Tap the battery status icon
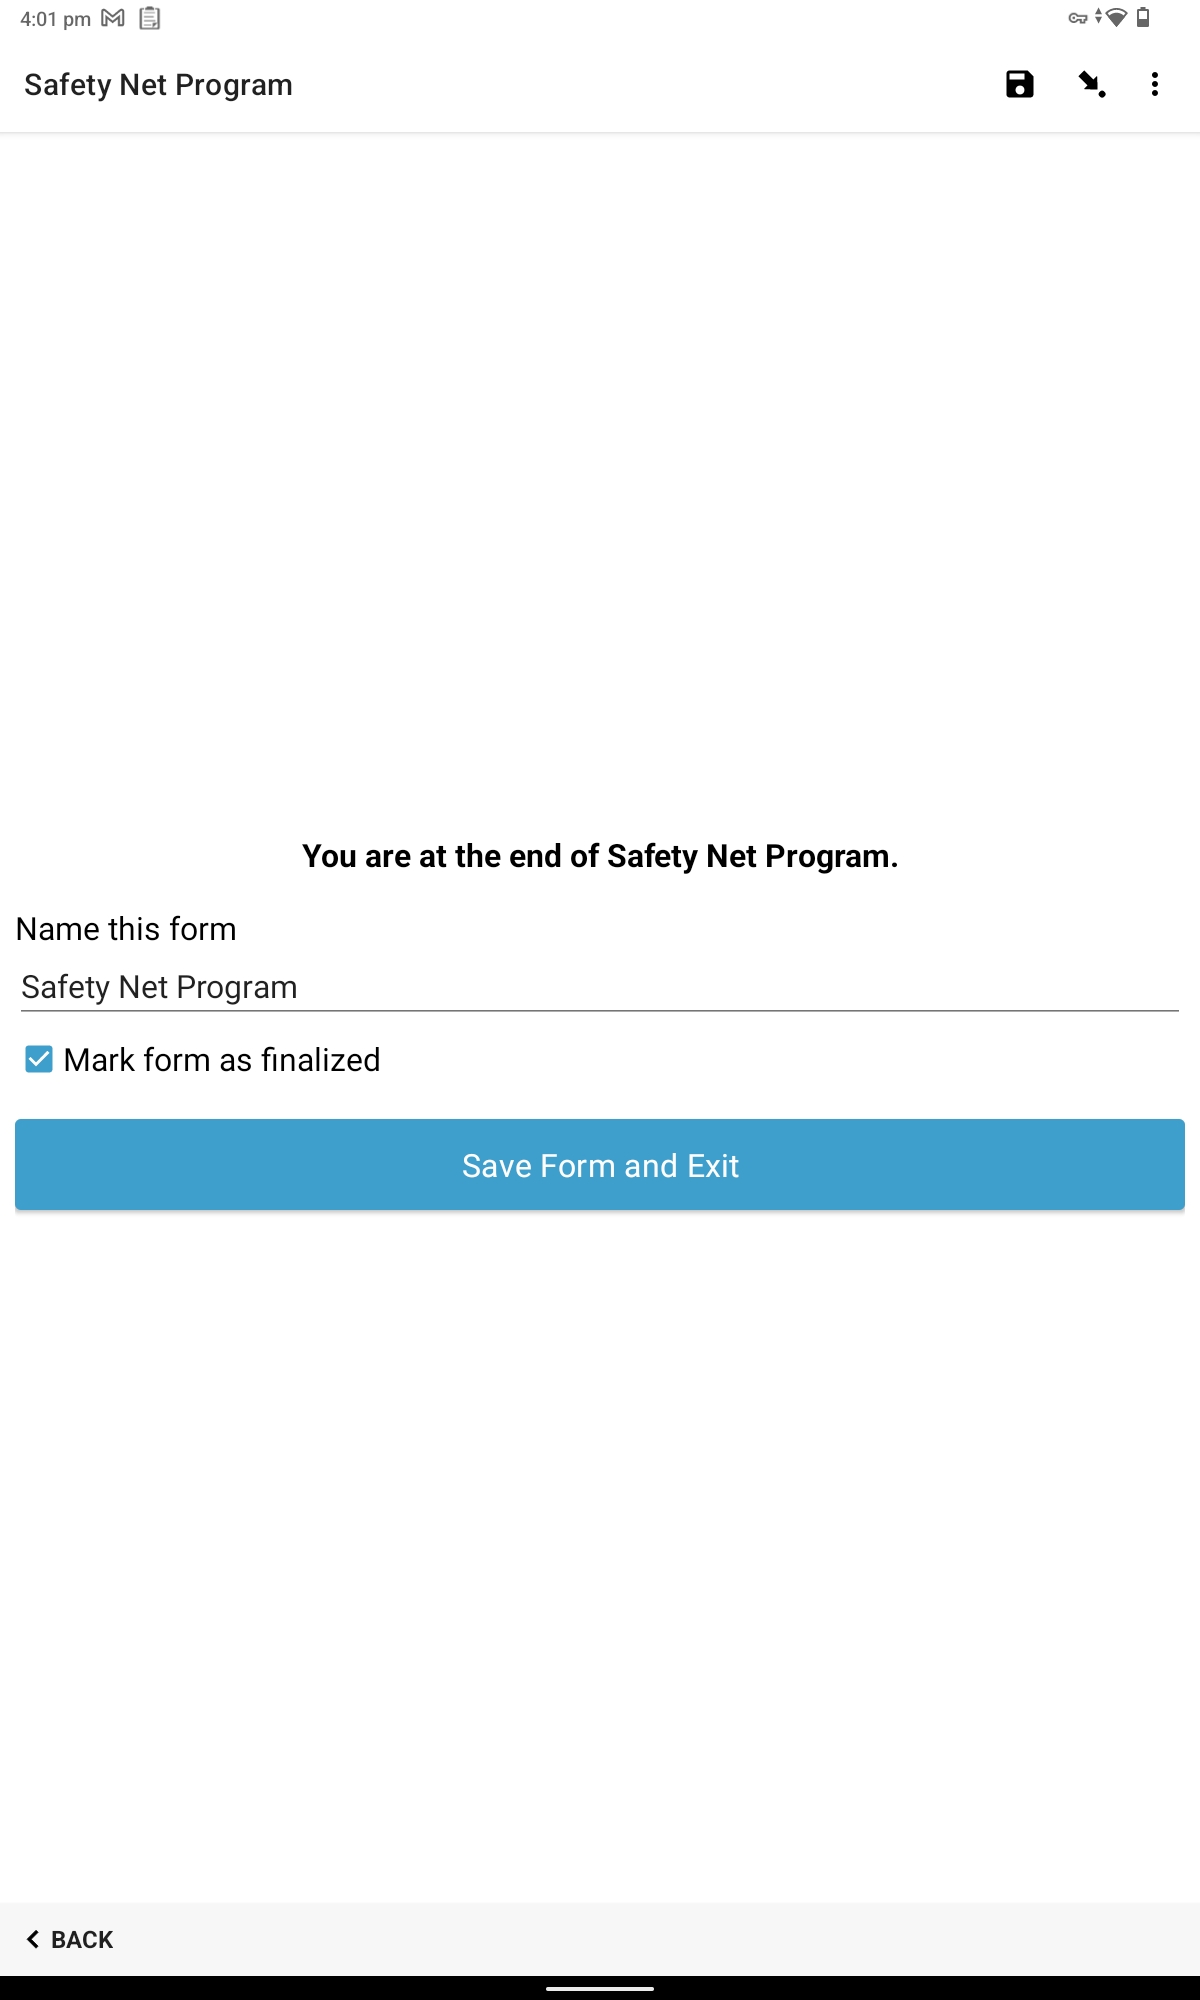 pyautogui.click(x=1143, y=18)
